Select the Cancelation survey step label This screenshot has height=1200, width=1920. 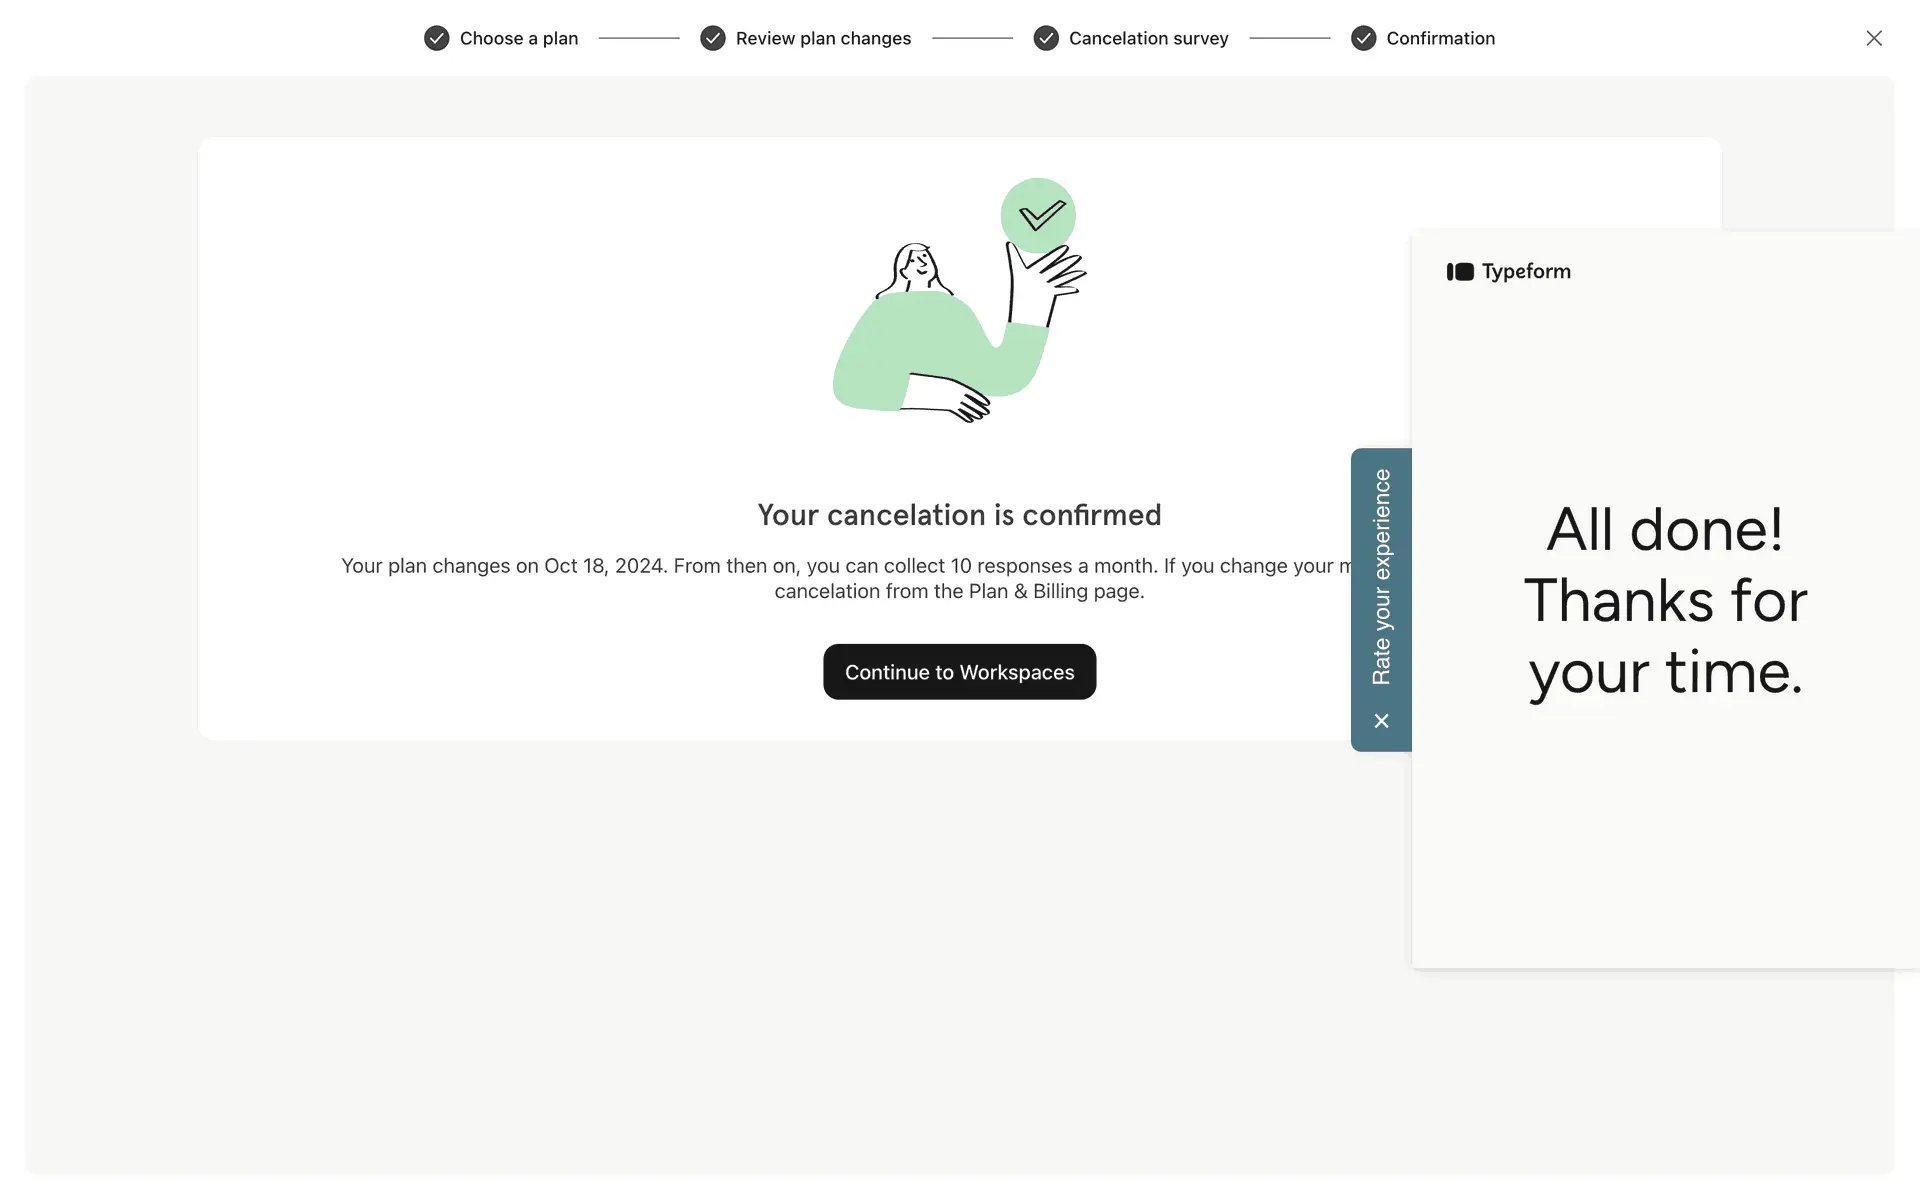pyautogui.click(x=1148, y=38)
